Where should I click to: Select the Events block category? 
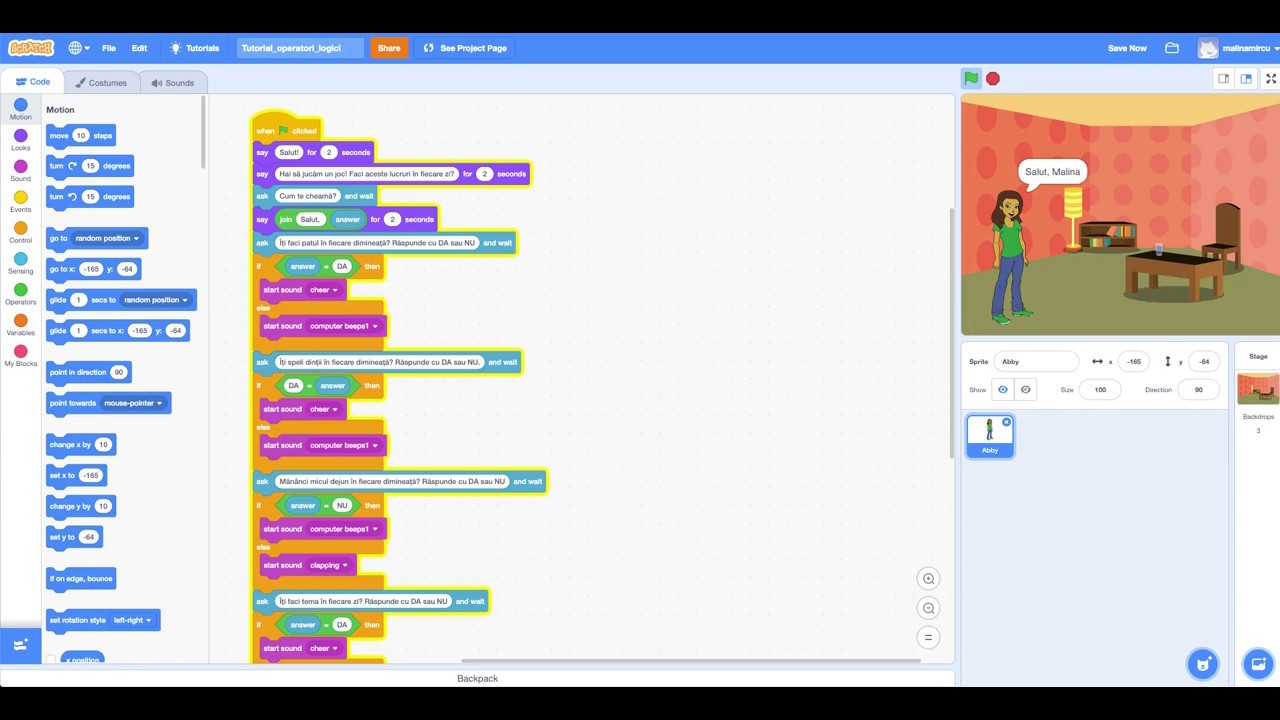20,203
